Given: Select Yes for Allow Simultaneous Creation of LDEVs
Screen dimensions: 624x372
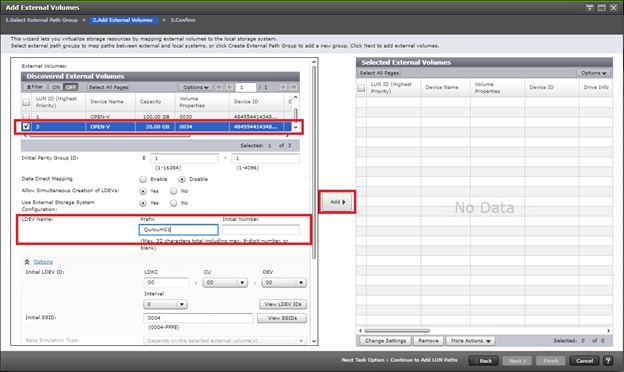Looking at the screenshot, I should [x=143, y=191].
